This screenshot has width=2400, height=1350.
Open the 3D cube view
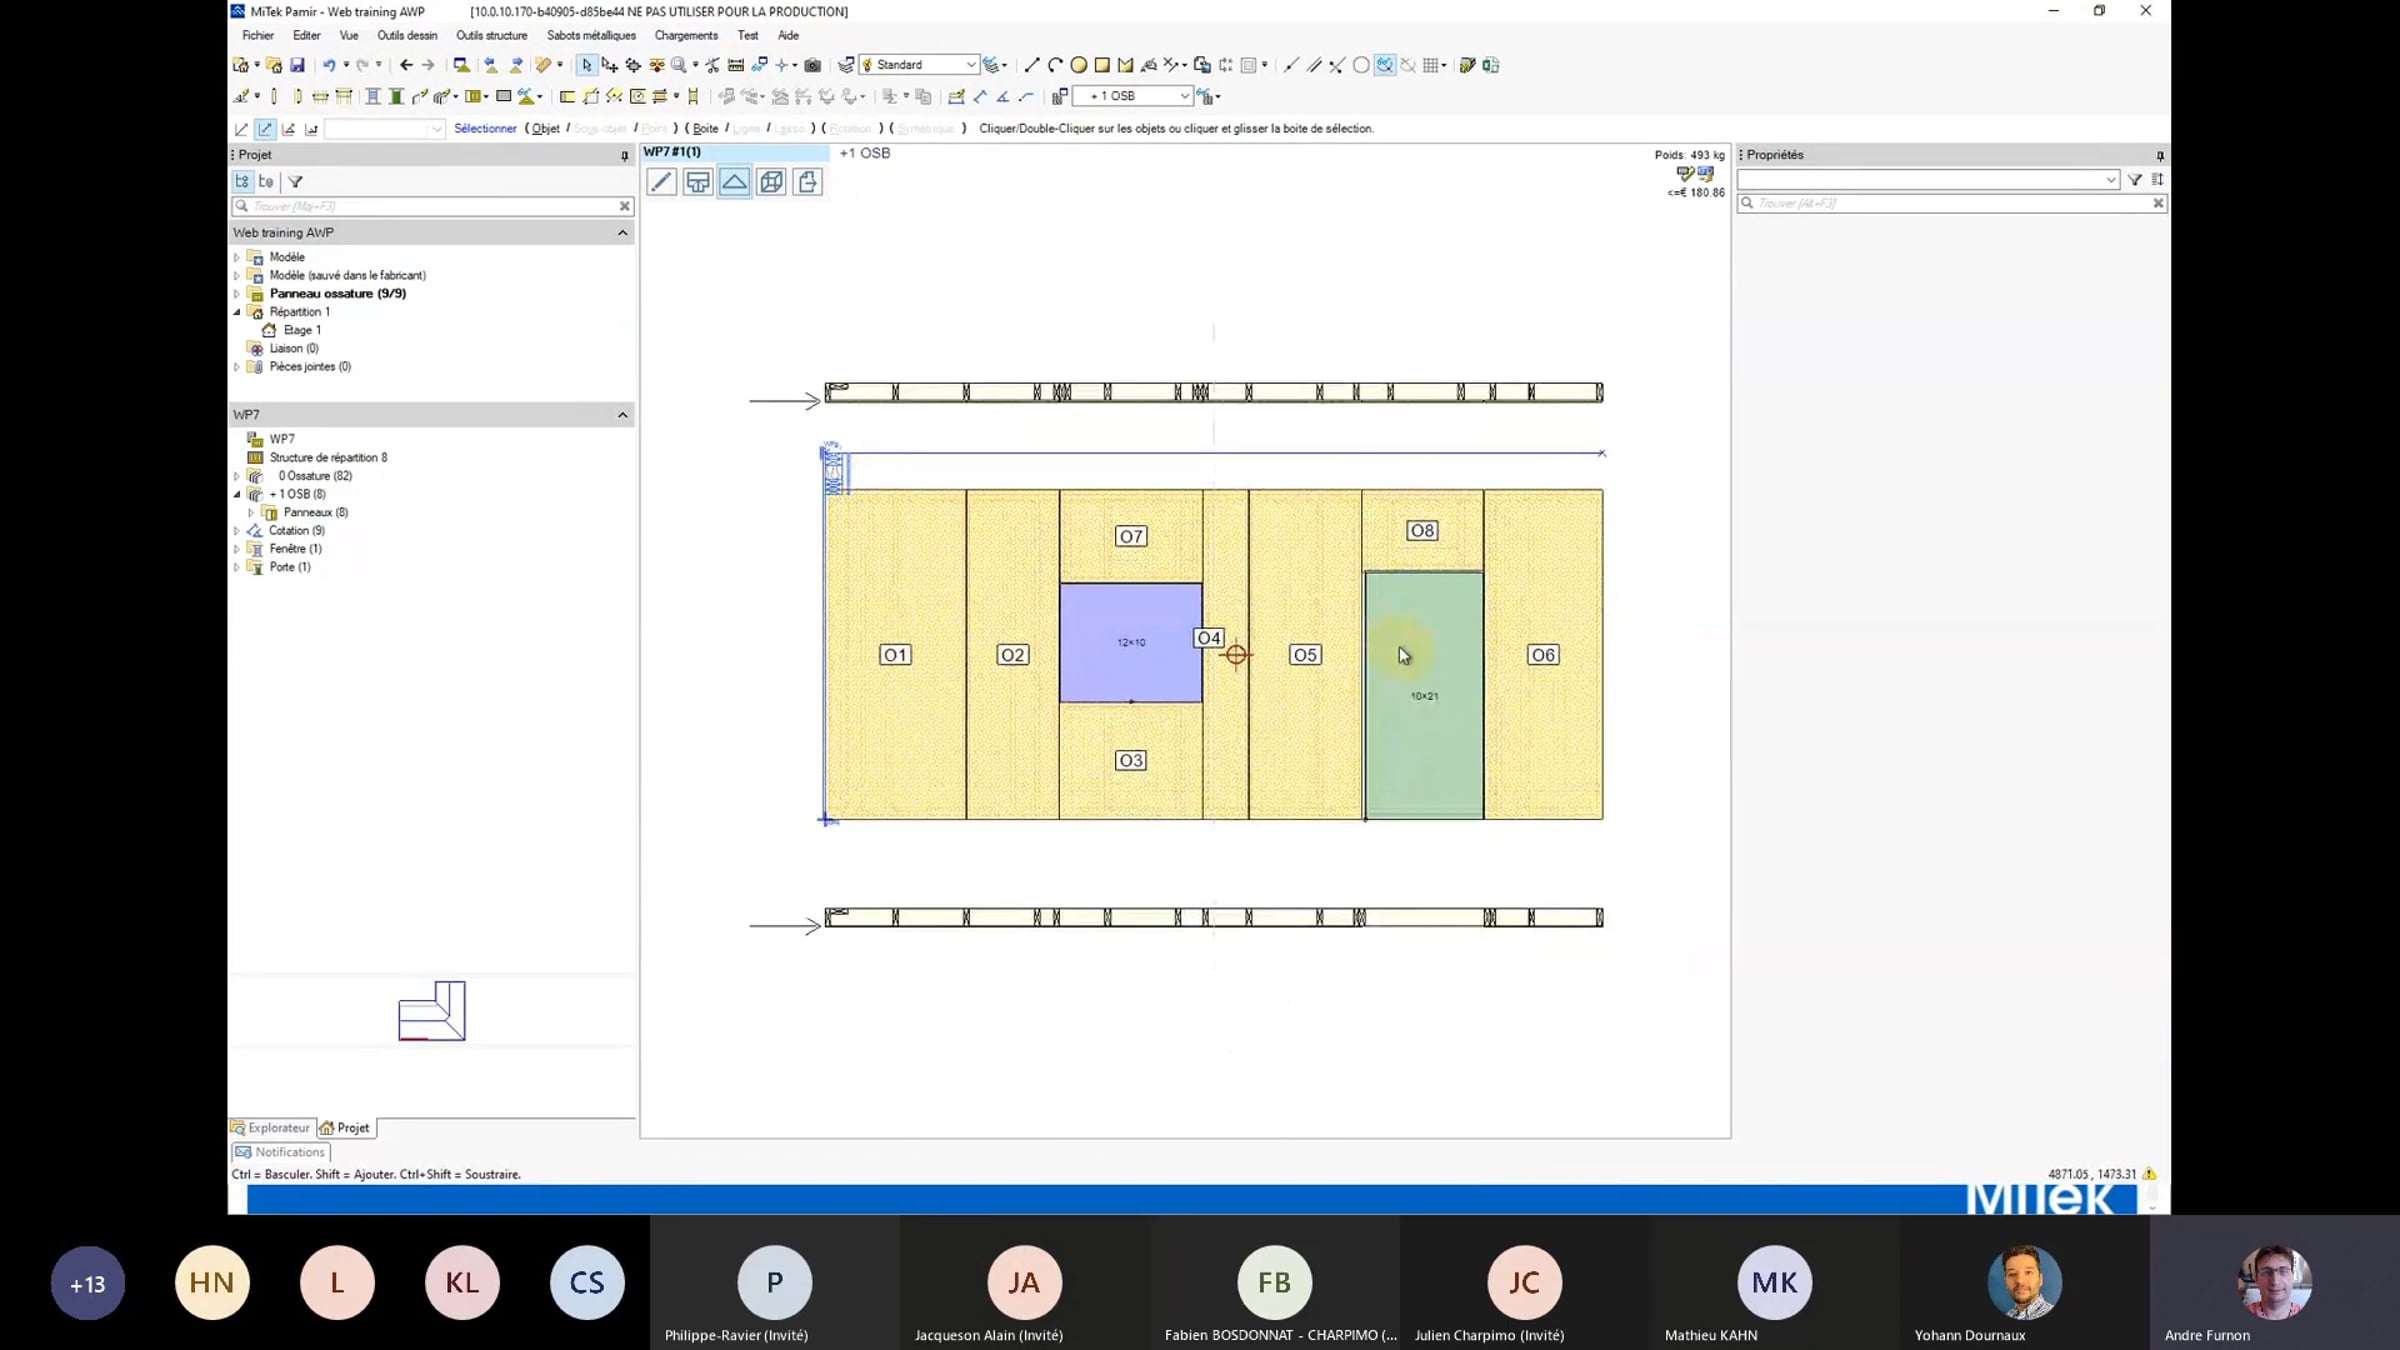(x=771, y=182)
